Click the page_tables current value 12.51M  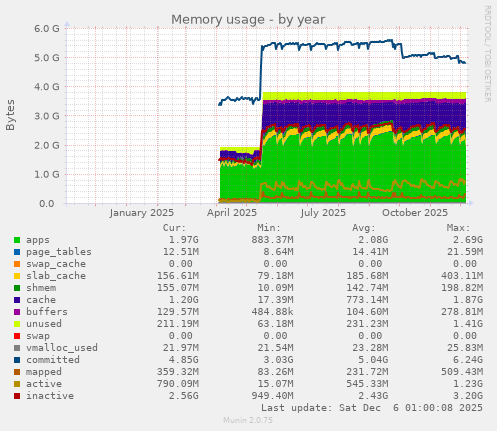181,252
